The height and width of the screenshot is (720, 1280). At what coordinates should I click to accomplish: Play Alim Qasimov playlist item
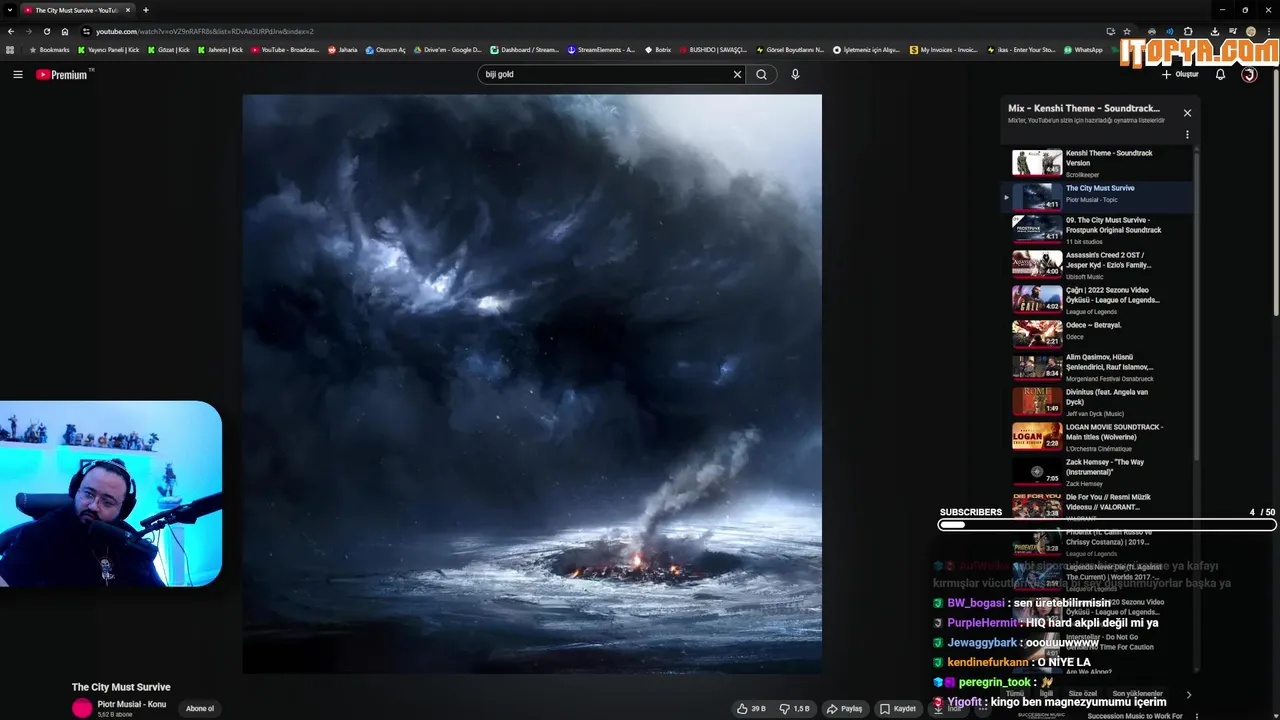pyautogui.click(x=1098, y=367)
